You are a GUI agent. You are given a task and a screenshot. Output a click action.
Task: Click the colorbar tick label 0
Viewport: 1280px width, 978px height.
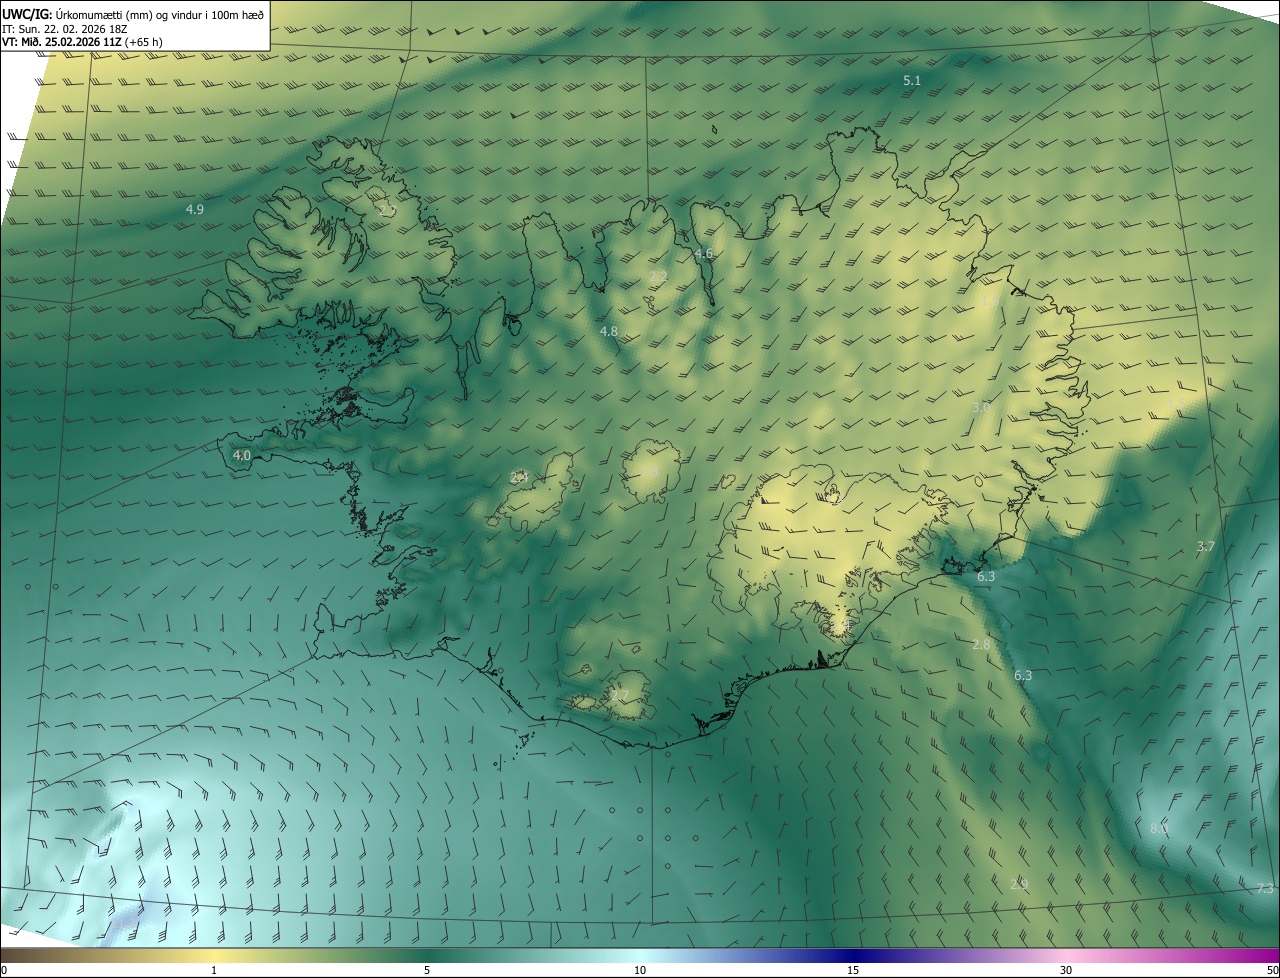click(4, 970)
